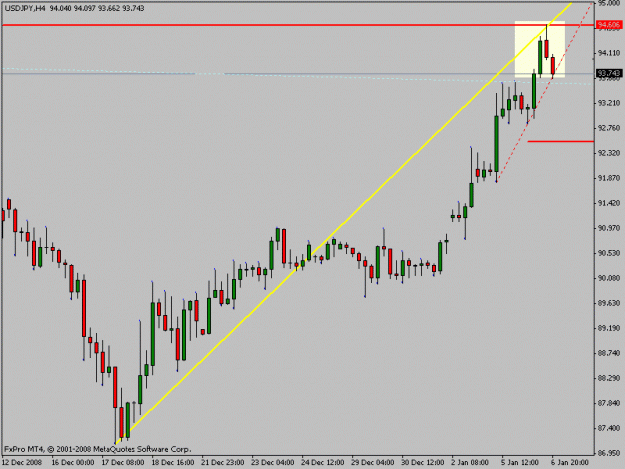Click the 89.190 price axis value
The width and height of the screenshot is (625, 469).
click(x=609, y=328)
